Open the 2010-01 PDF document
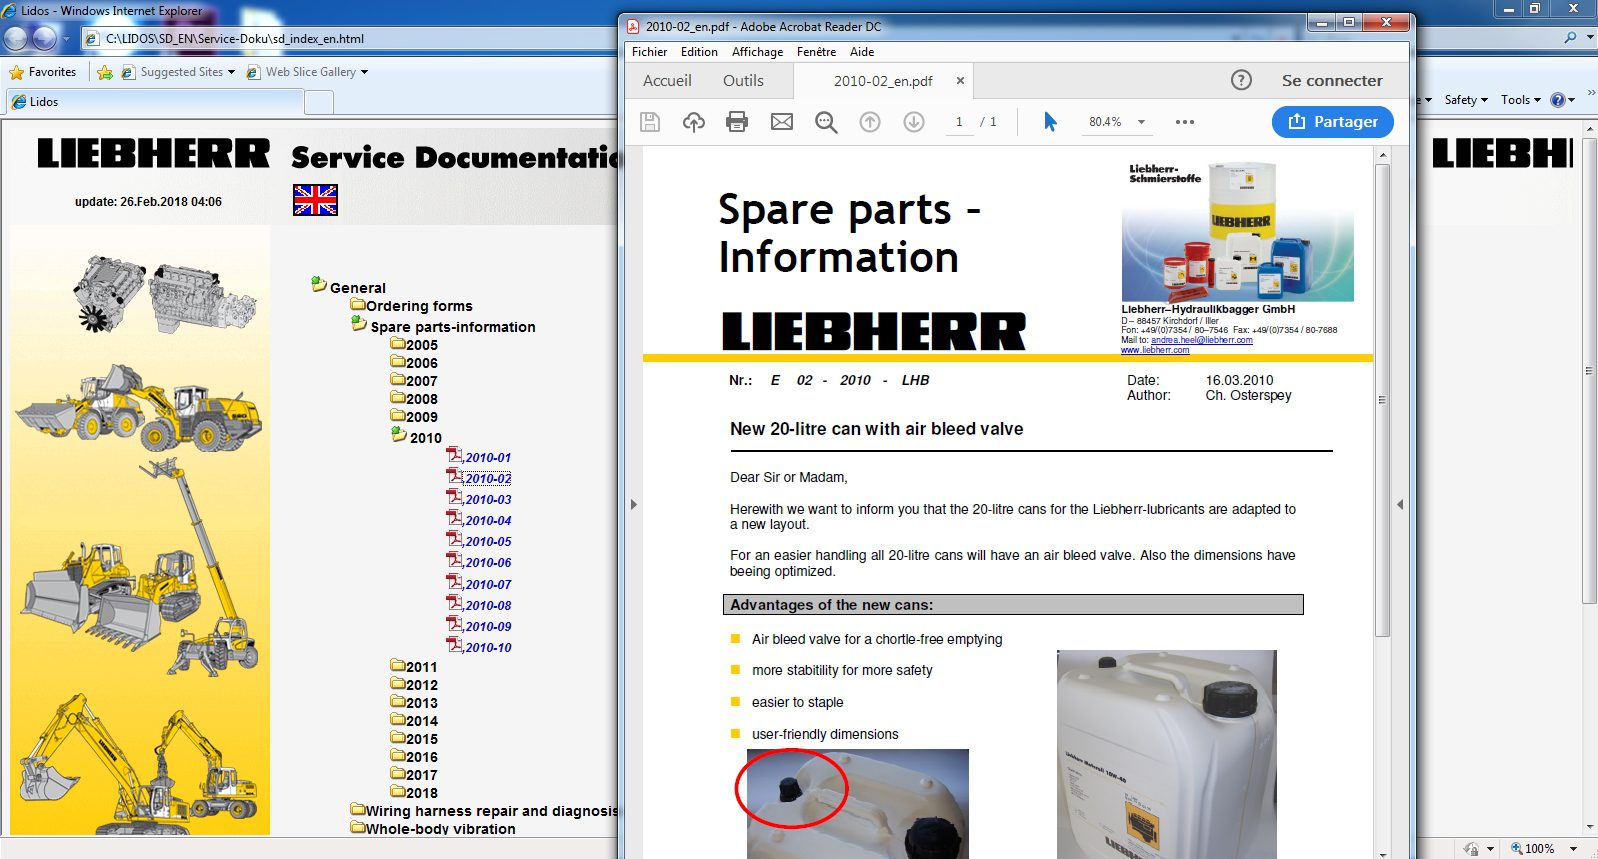The image size is (1598, 859). (x=488, y=457)
